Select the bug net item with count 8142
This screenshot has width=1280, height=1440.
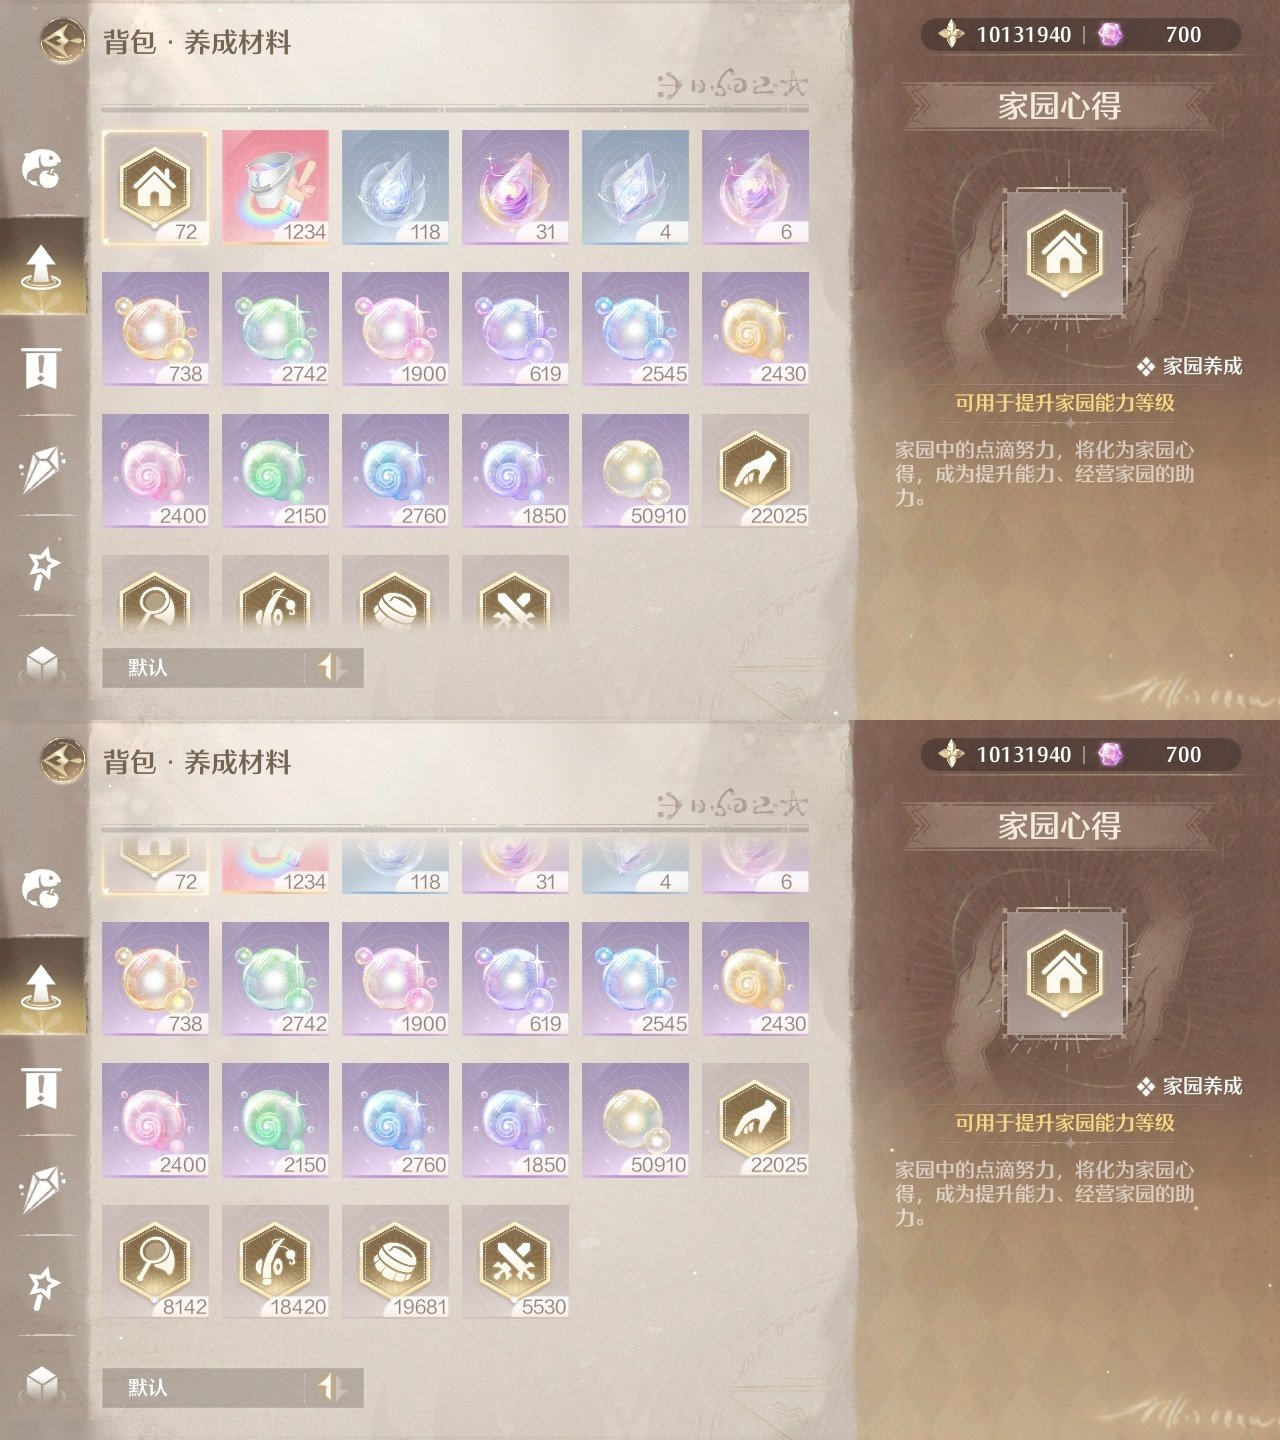click(155, 1262)
